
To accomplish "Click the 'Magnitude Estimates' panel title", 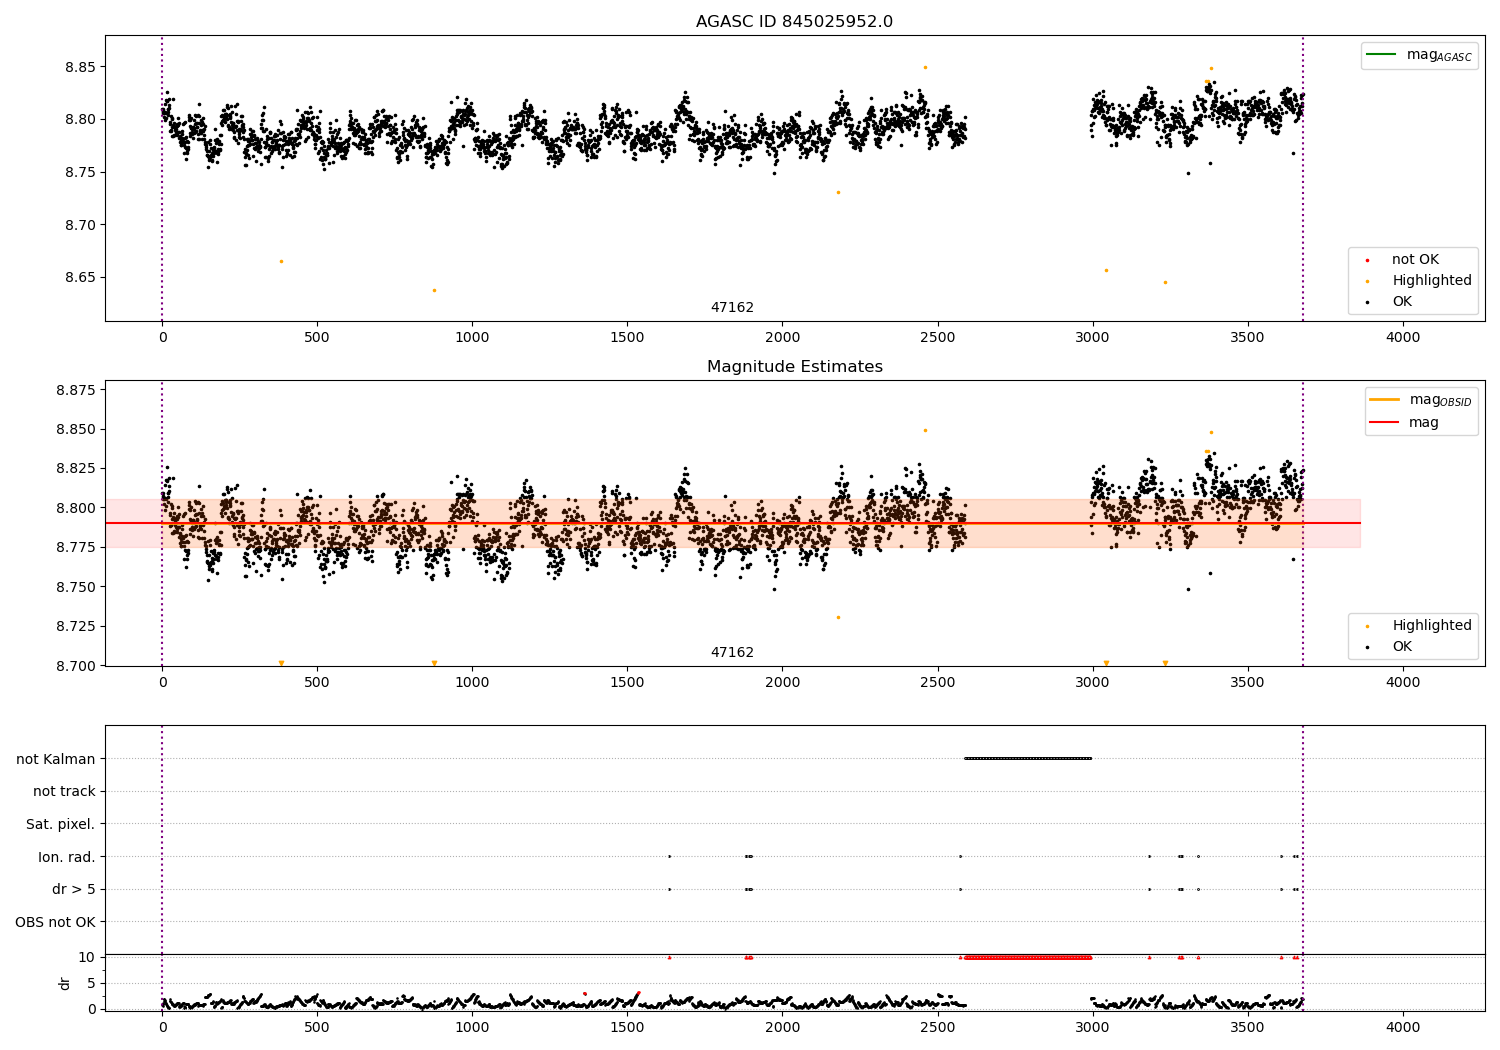I will [794, 367].
